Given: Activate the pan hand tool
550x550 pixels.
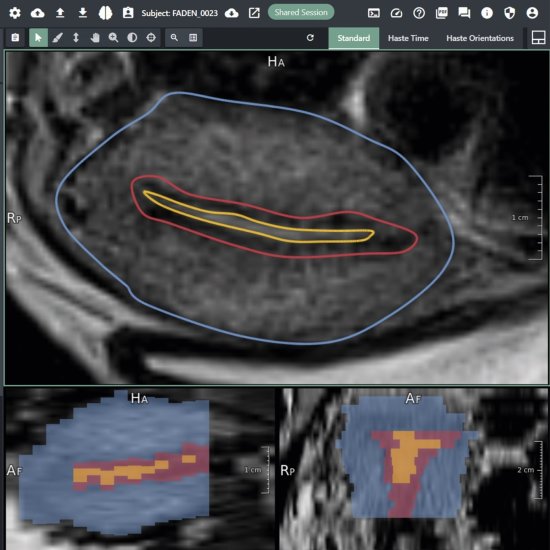Looking at the screenshot, I should pyautogui.click(x=95, y=38).
